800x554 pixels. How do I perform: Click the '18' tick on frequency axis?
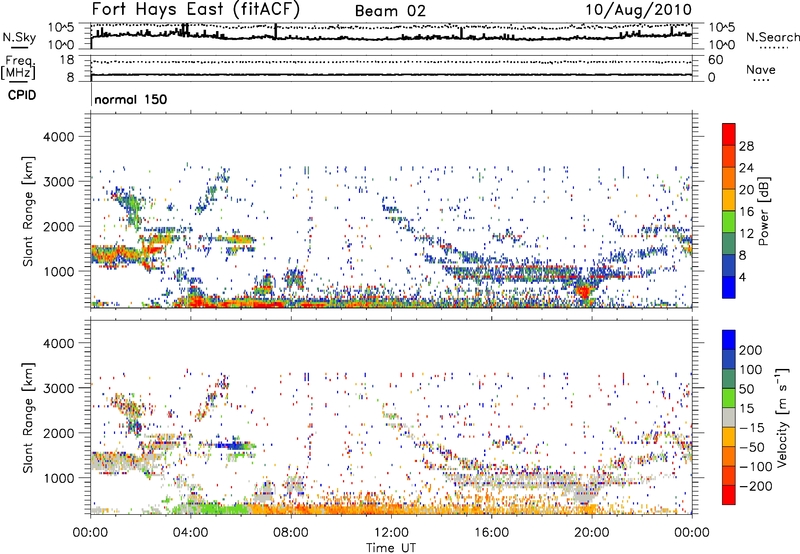[x=67, y=60]
